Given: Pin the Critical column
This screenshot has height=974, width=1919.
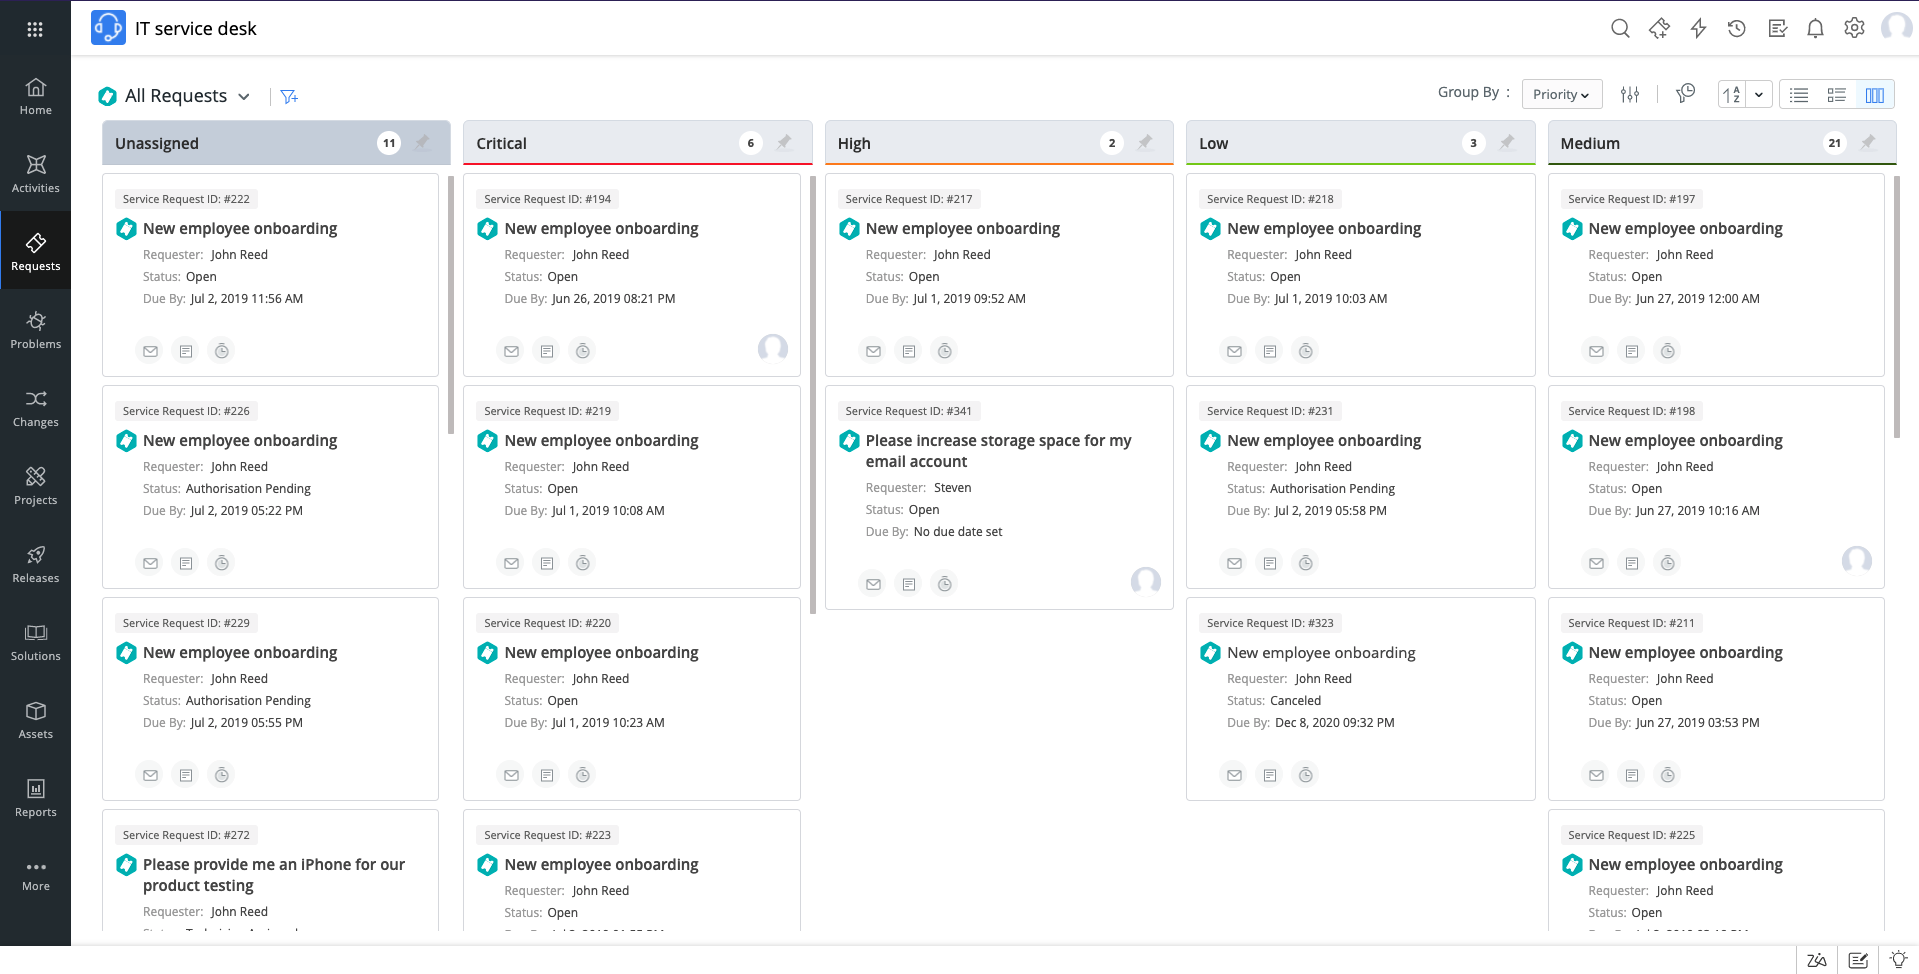Looking at the screenshot, I should pos(784,142).
